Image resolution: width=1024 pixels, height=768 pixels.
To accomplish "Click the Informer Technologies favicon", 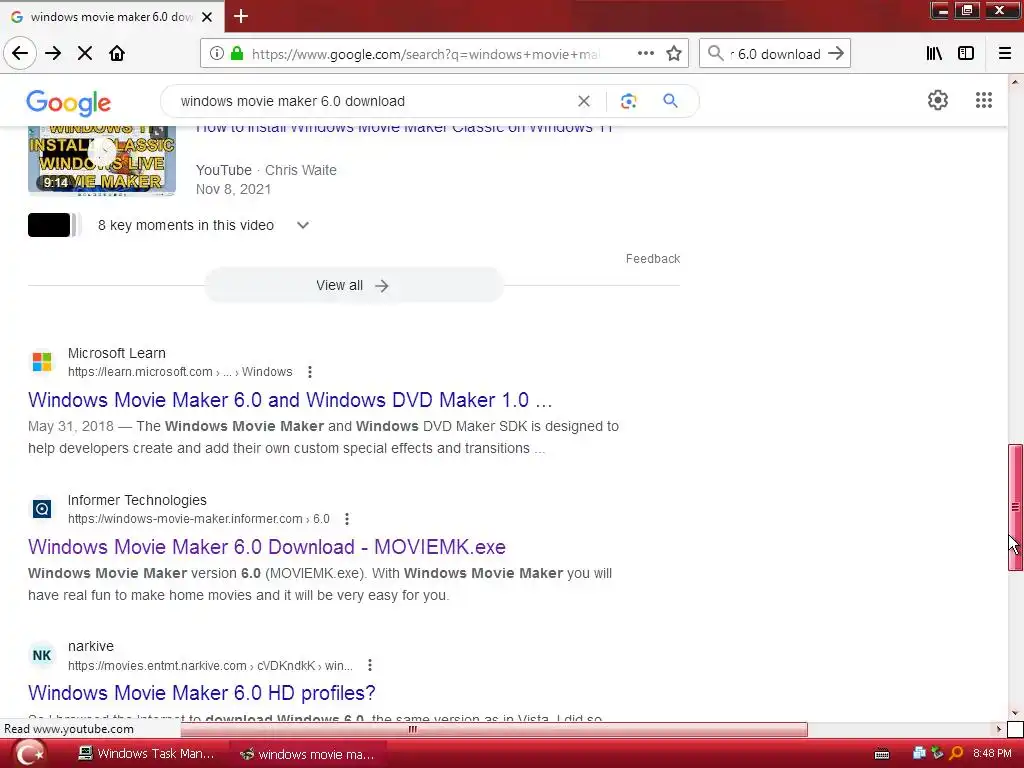I will pyautogui.click(x=42, y=509).
